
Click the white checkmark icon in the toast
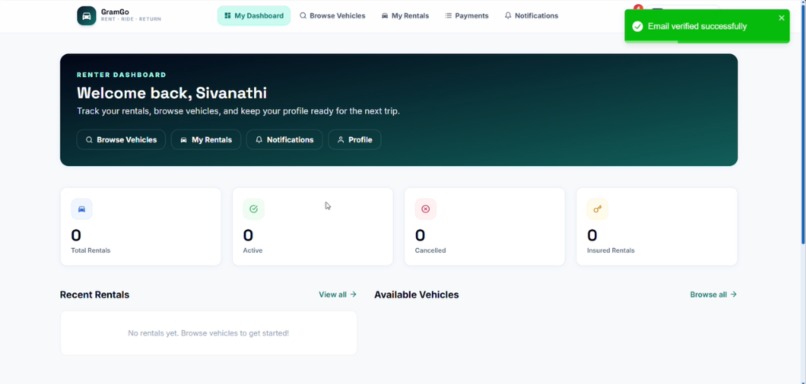point(637,27)
